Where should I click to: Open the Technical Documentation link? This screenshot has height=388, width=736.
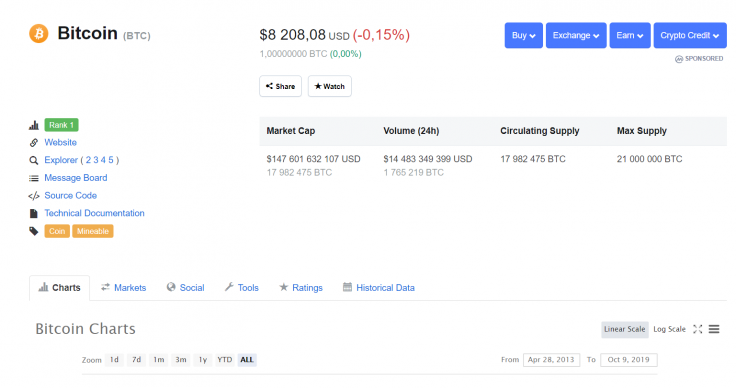[94, 213]
